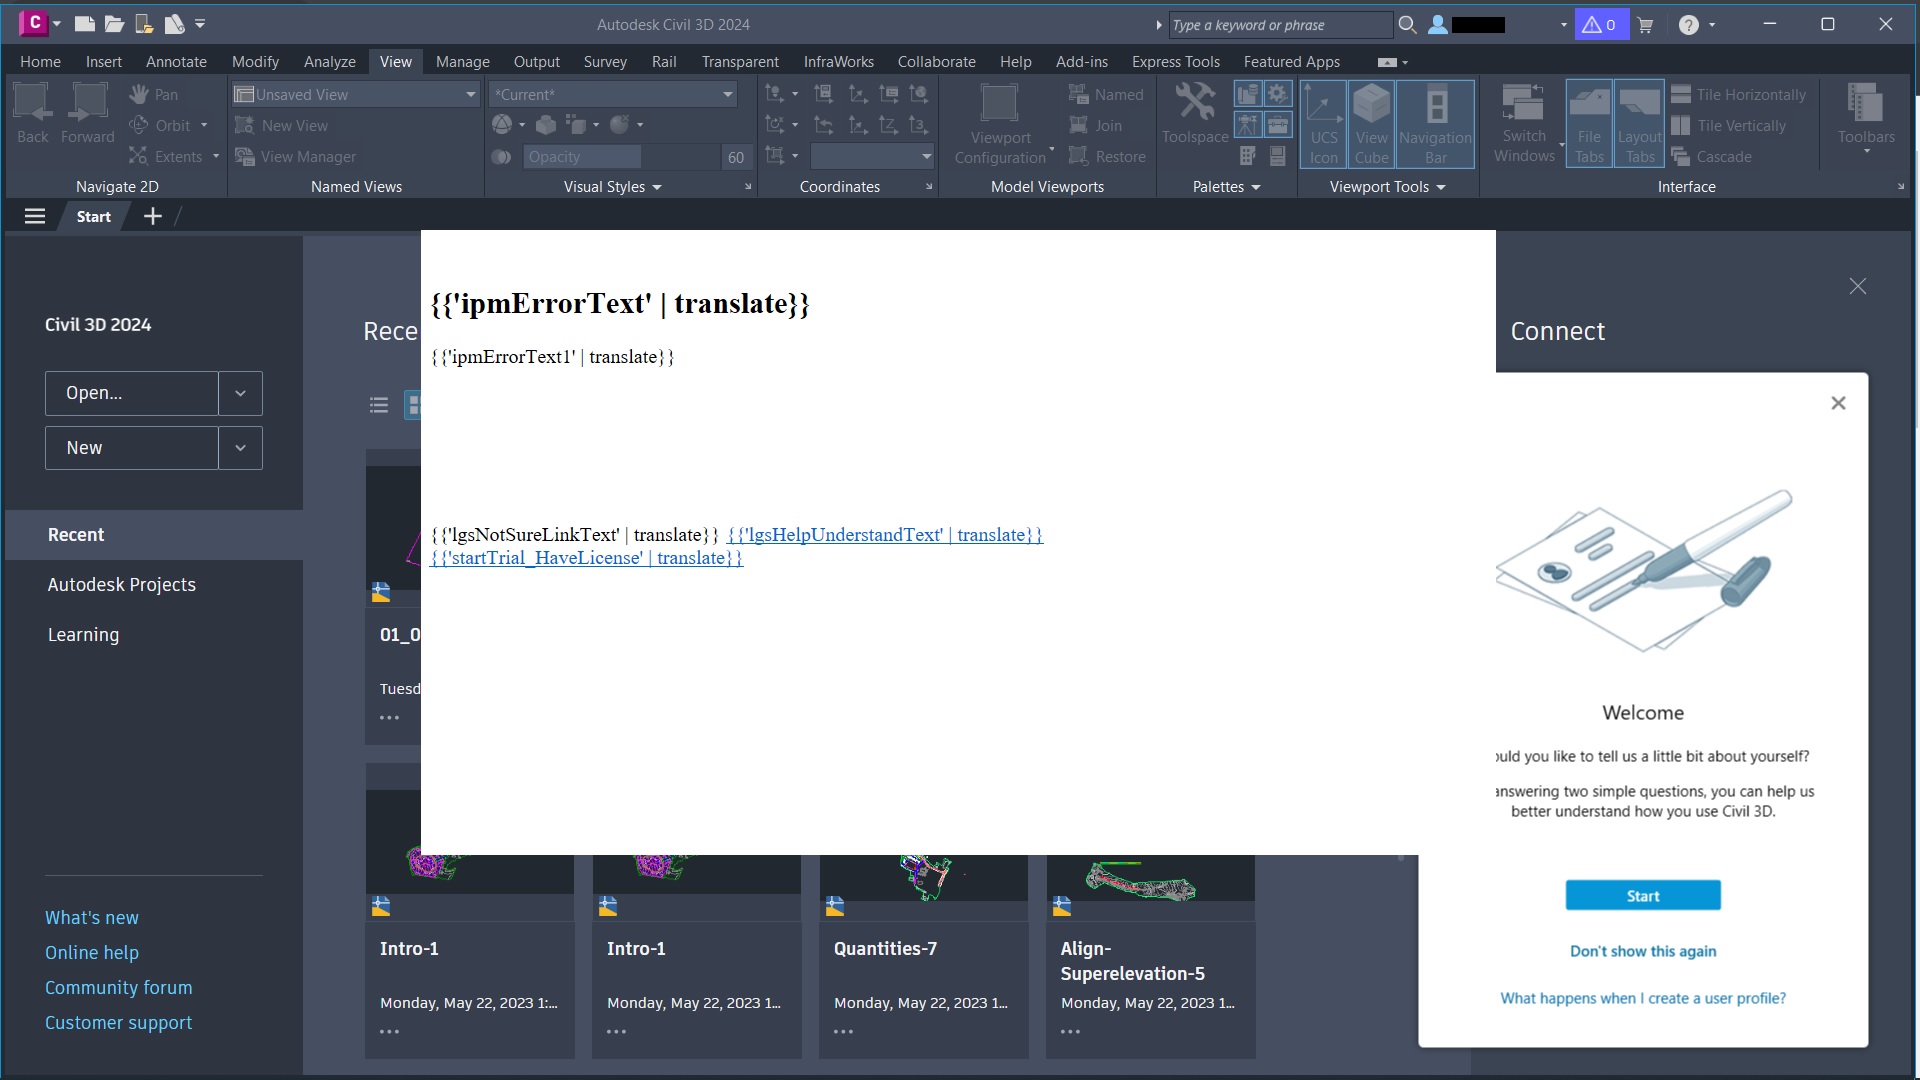Open Community forum link
This screenshot has height=1080, width=1920.
(x=119, y=987)
